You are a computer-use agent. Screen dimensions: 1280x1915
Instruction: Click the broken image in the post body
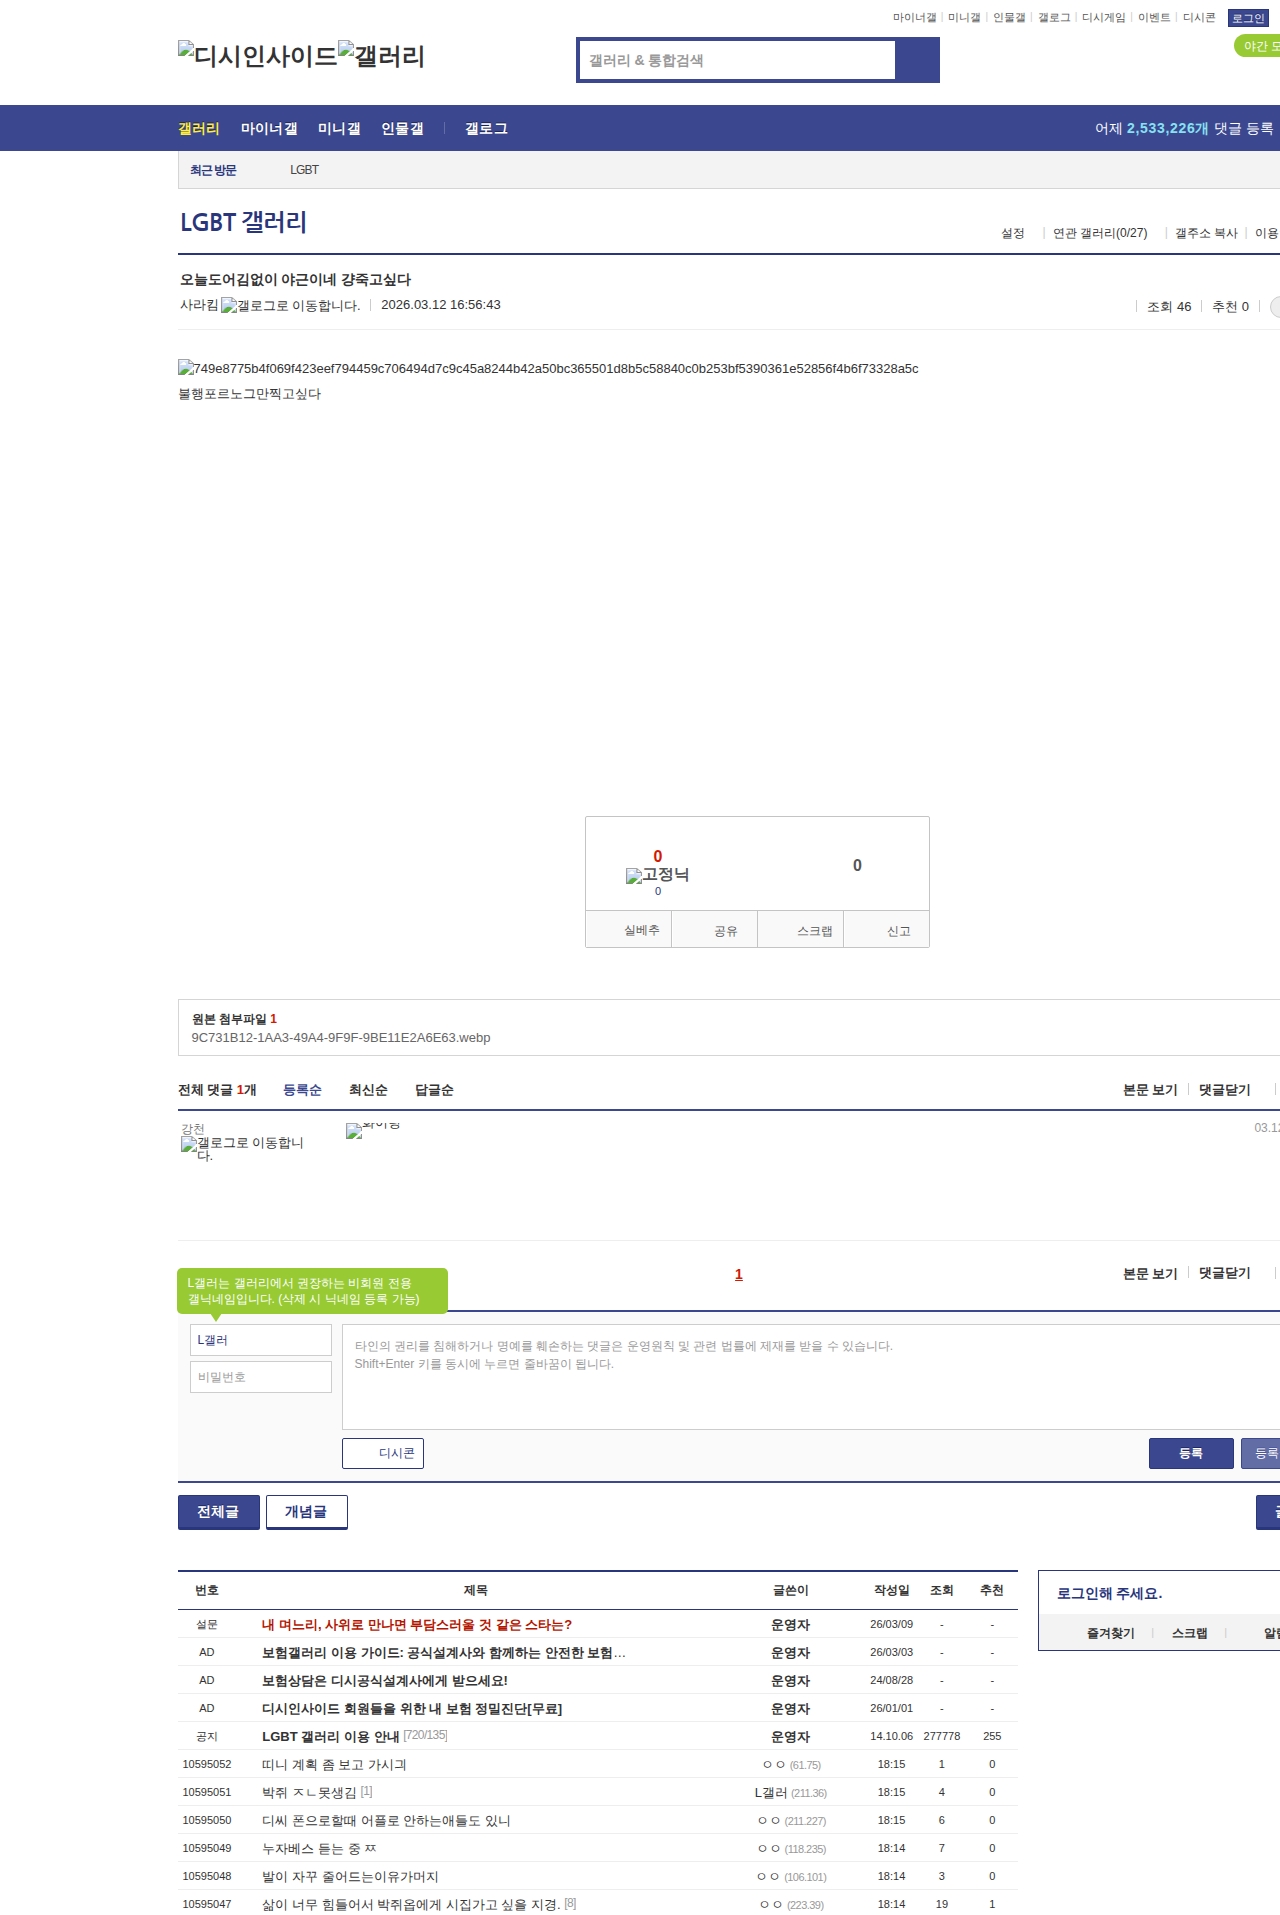pyautogui.click(x=547, y=368)
